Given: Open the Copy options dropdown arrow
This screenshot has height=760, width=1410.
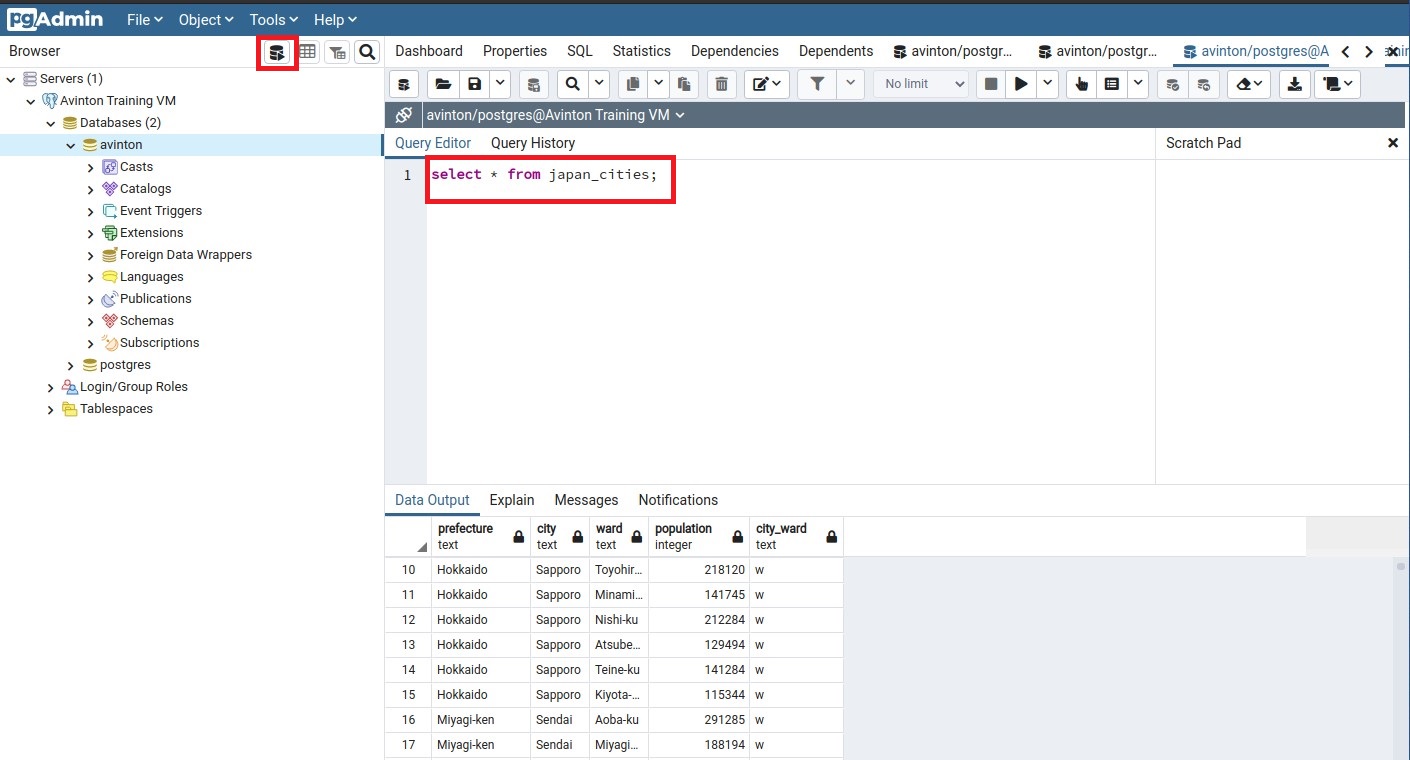Looking at the screenshot, I should (x=658, y=84).
